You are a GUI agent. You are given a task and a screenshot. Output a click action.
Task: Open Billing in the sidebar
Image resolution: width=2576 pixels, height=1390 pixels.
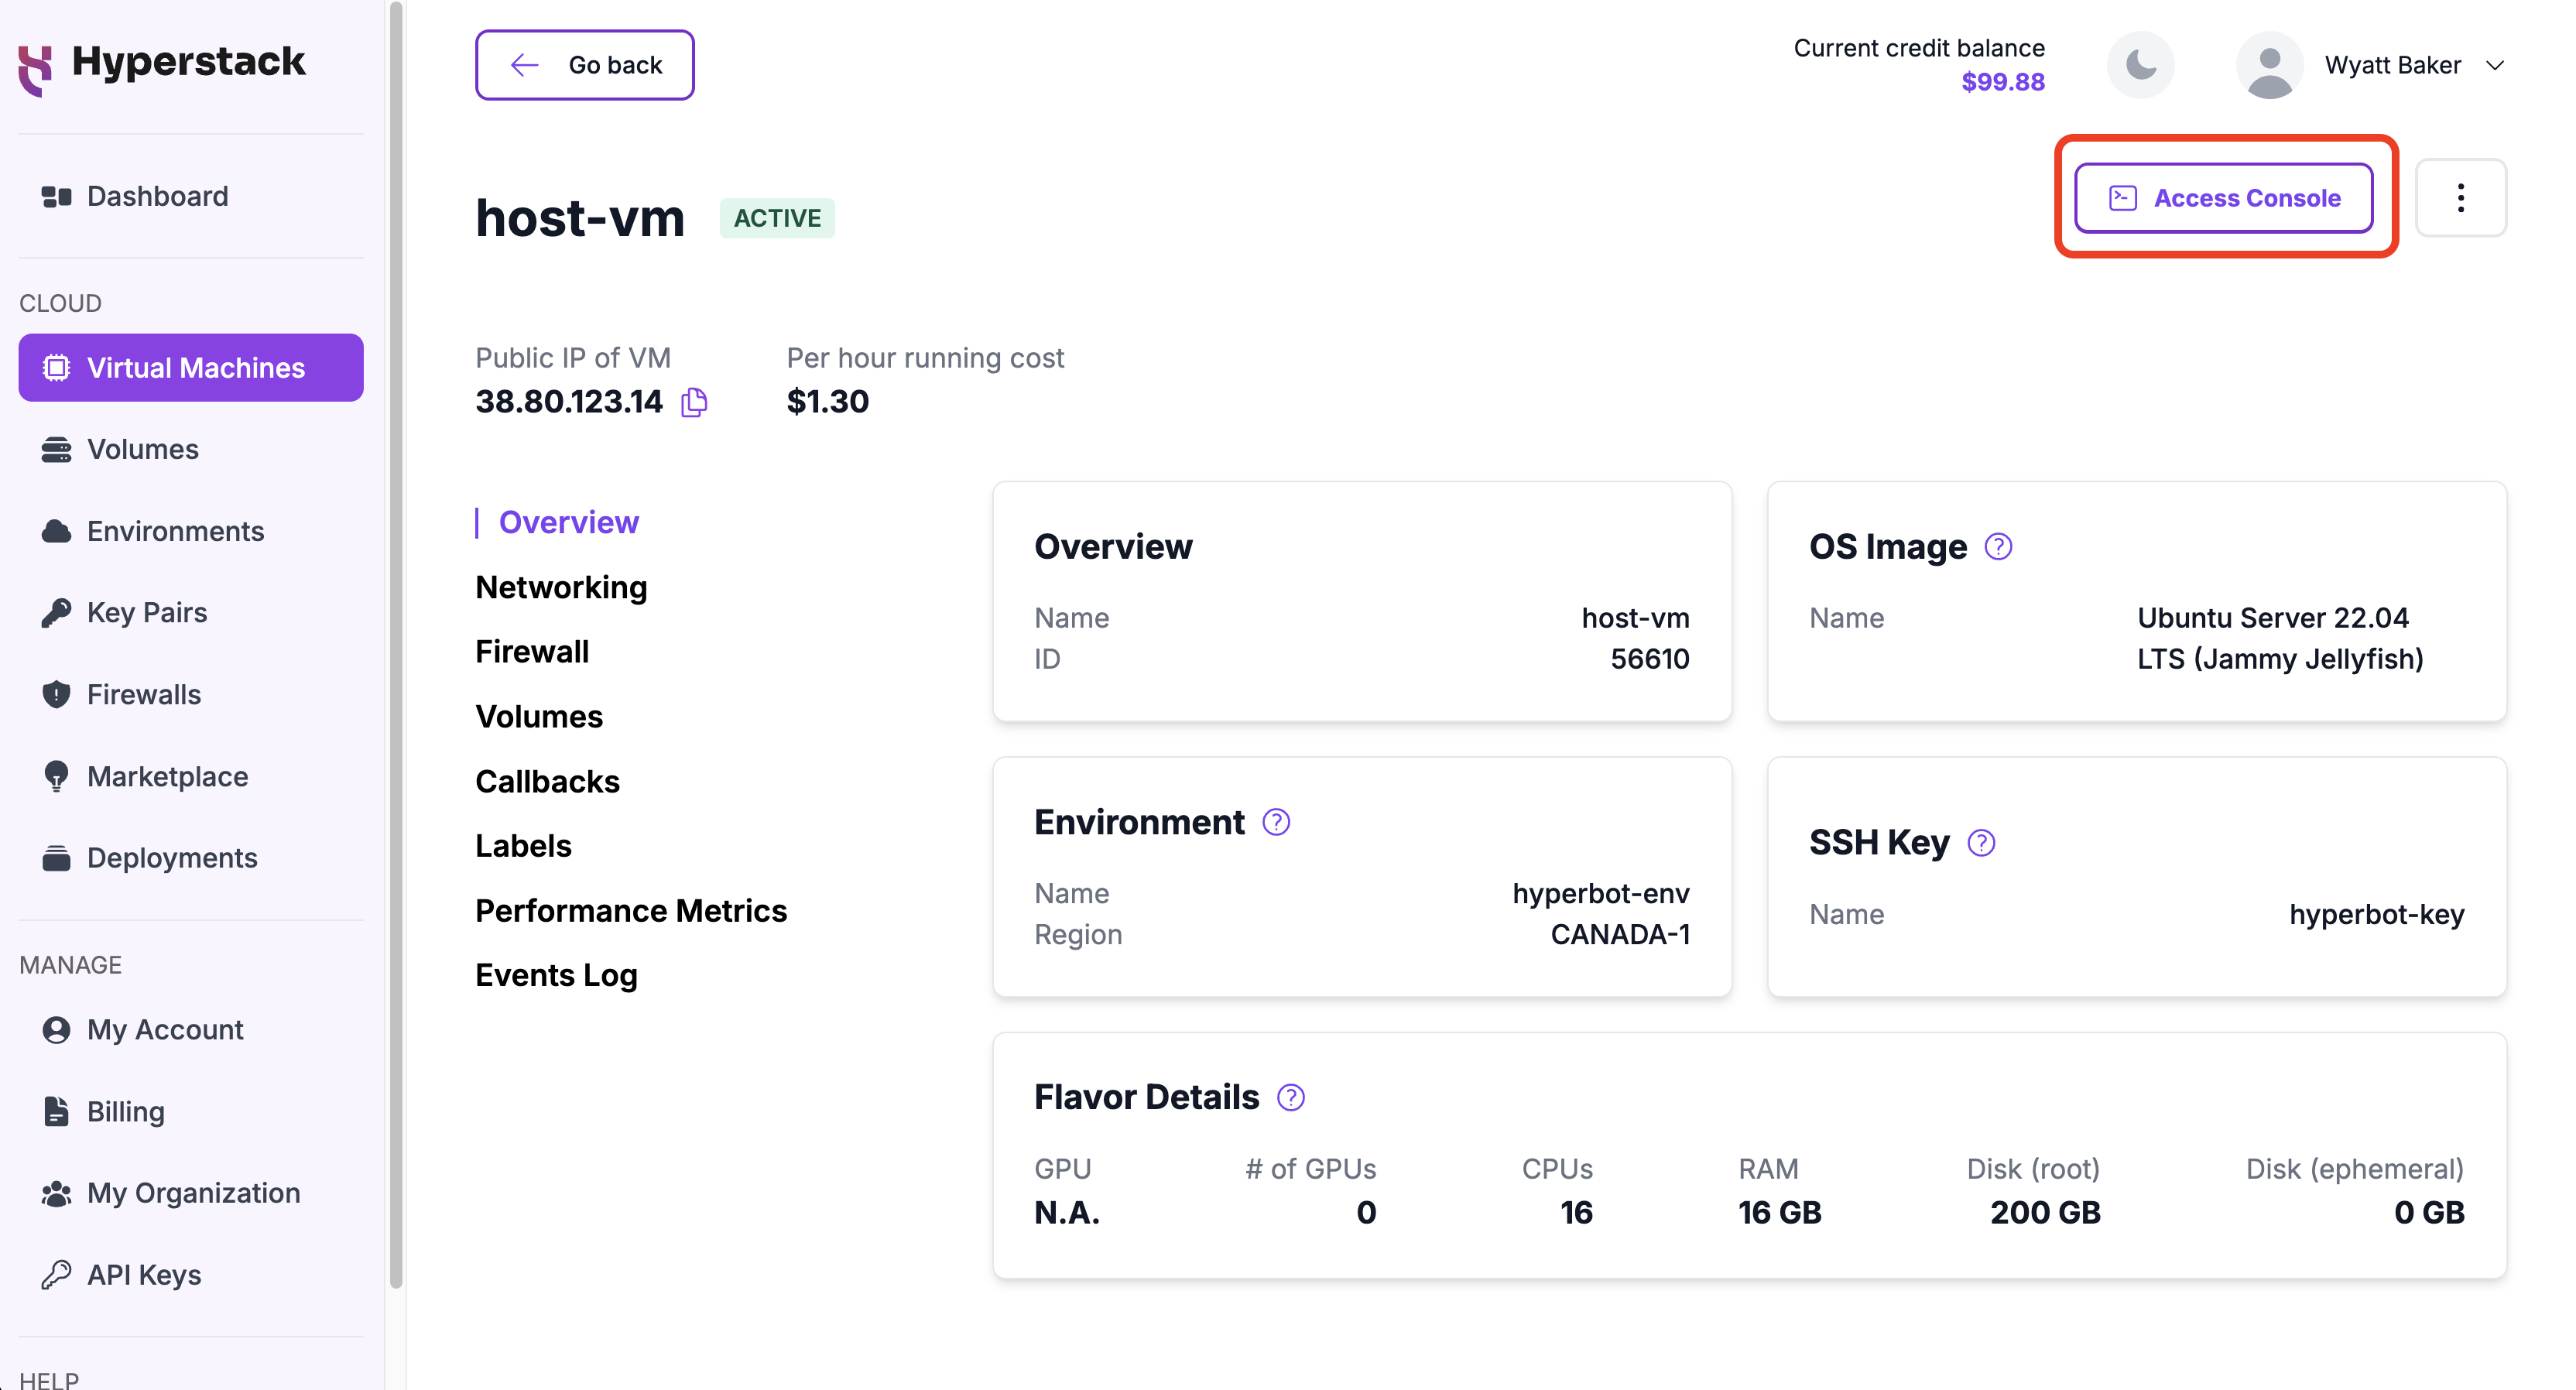click(191, 1112)
